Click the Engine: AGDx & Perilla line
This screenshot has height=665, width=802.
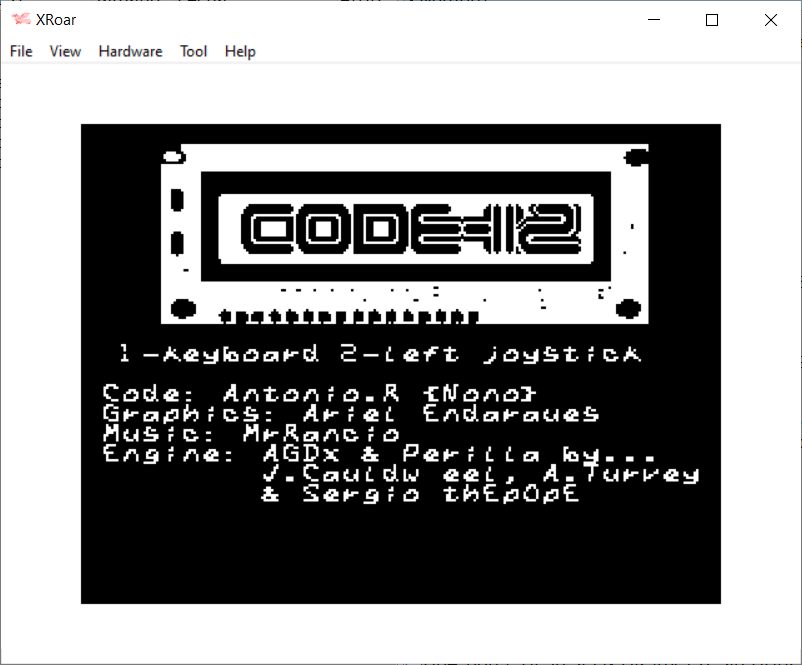point(380,453)
